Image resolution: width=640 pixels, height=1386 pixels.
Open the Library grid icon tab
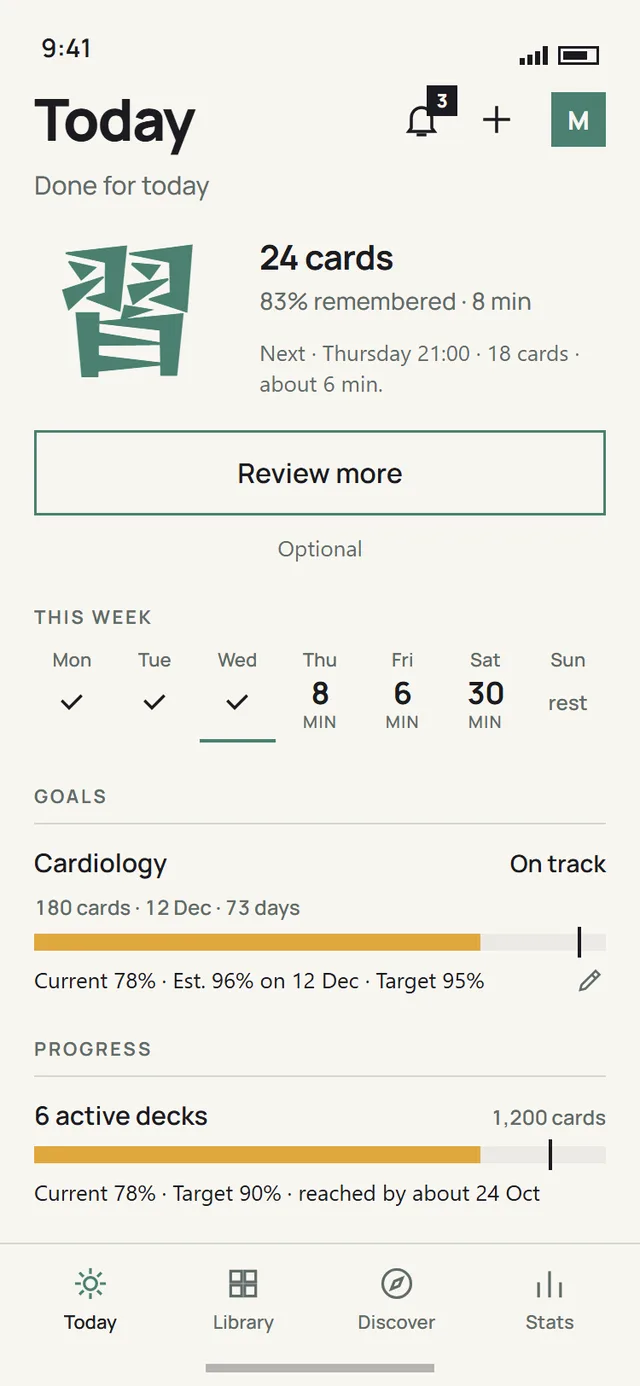(243, 1300)
